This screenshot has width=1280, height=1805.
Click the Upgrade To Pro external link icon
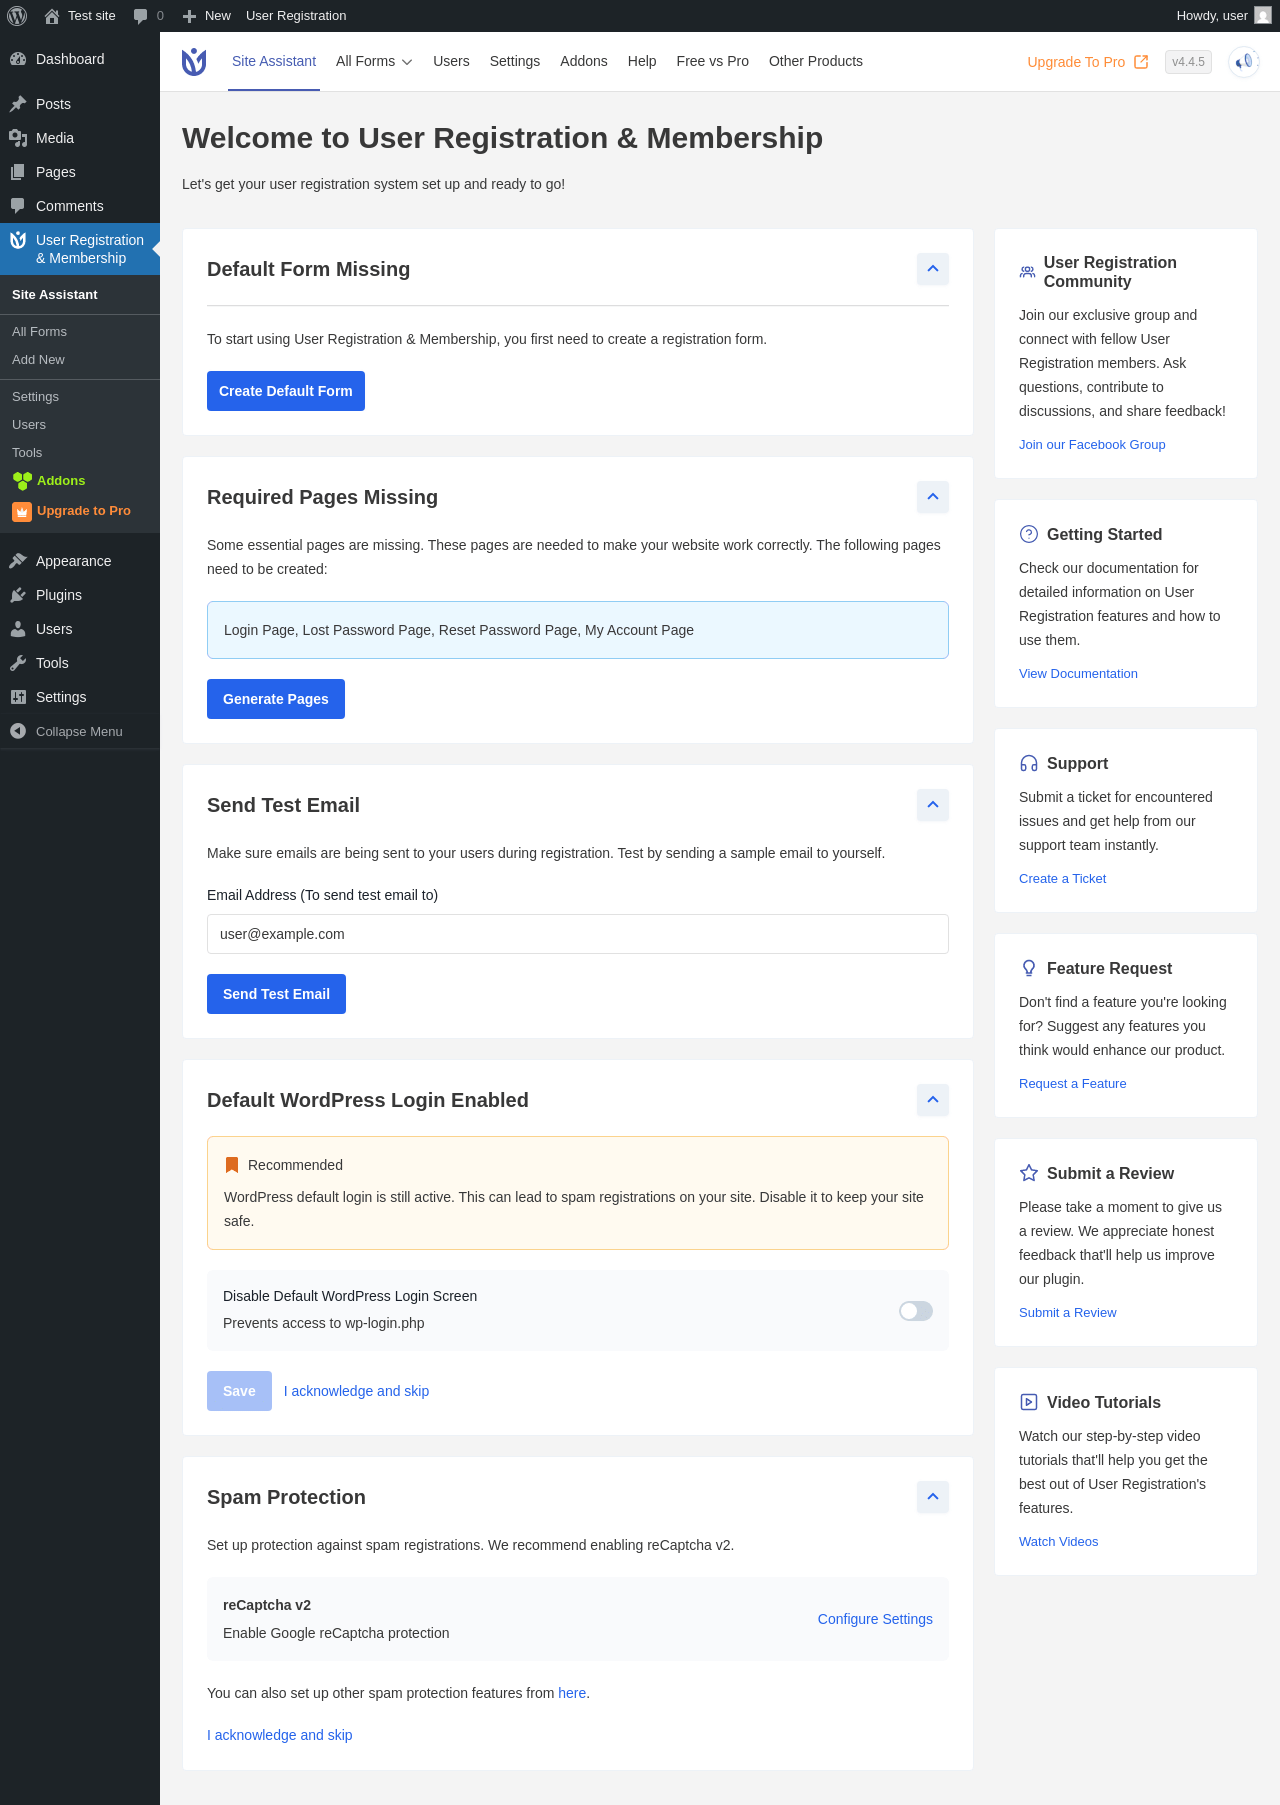pos(1141,62)
